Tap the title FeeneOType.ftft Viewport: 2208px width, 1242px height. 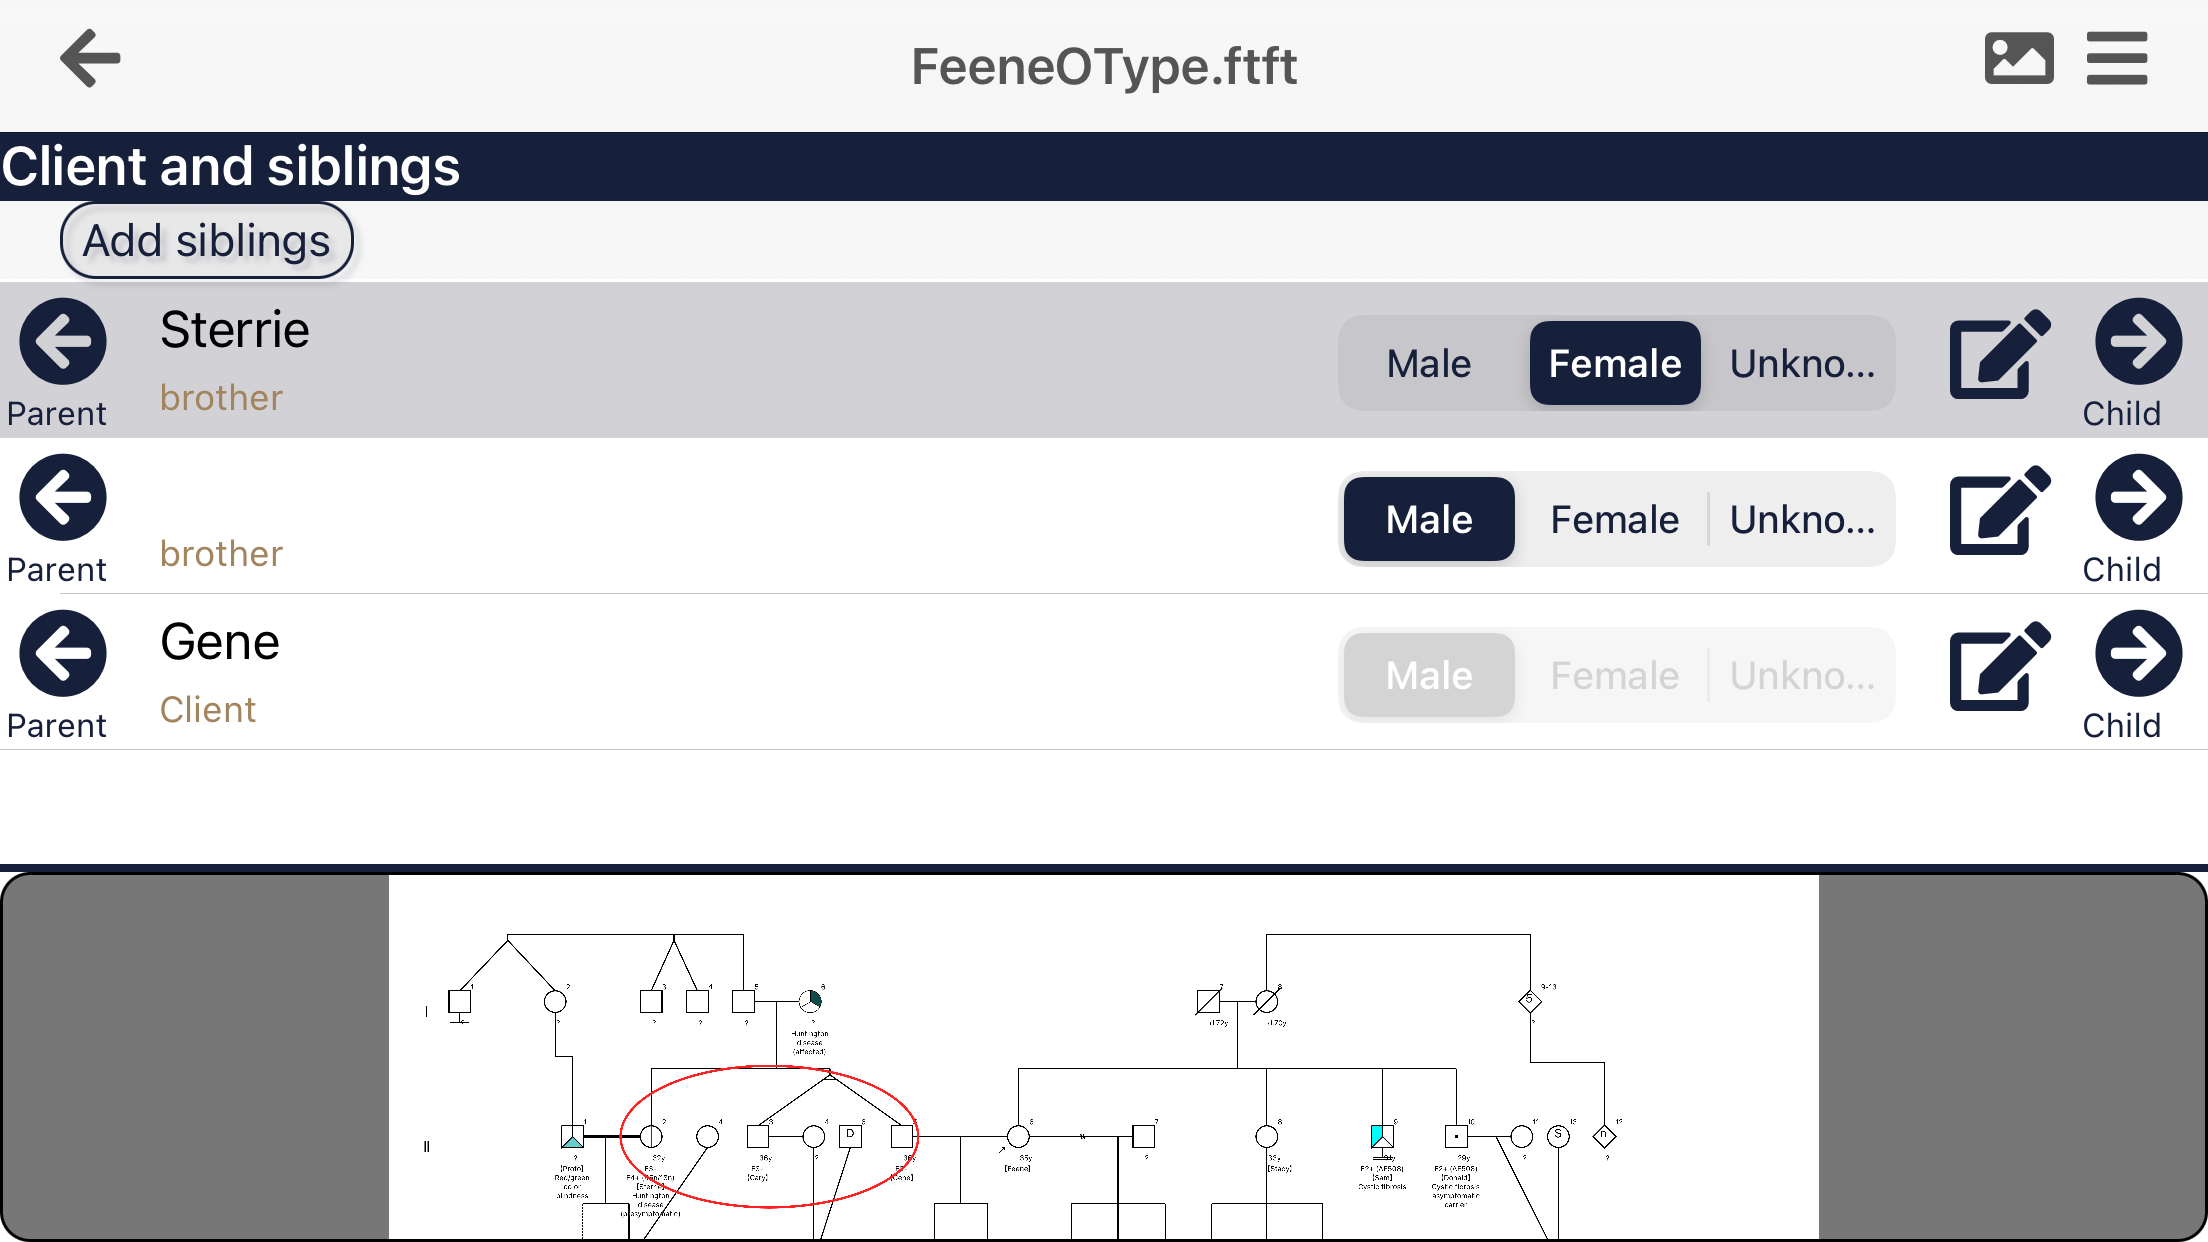[x=1104, y=65]
